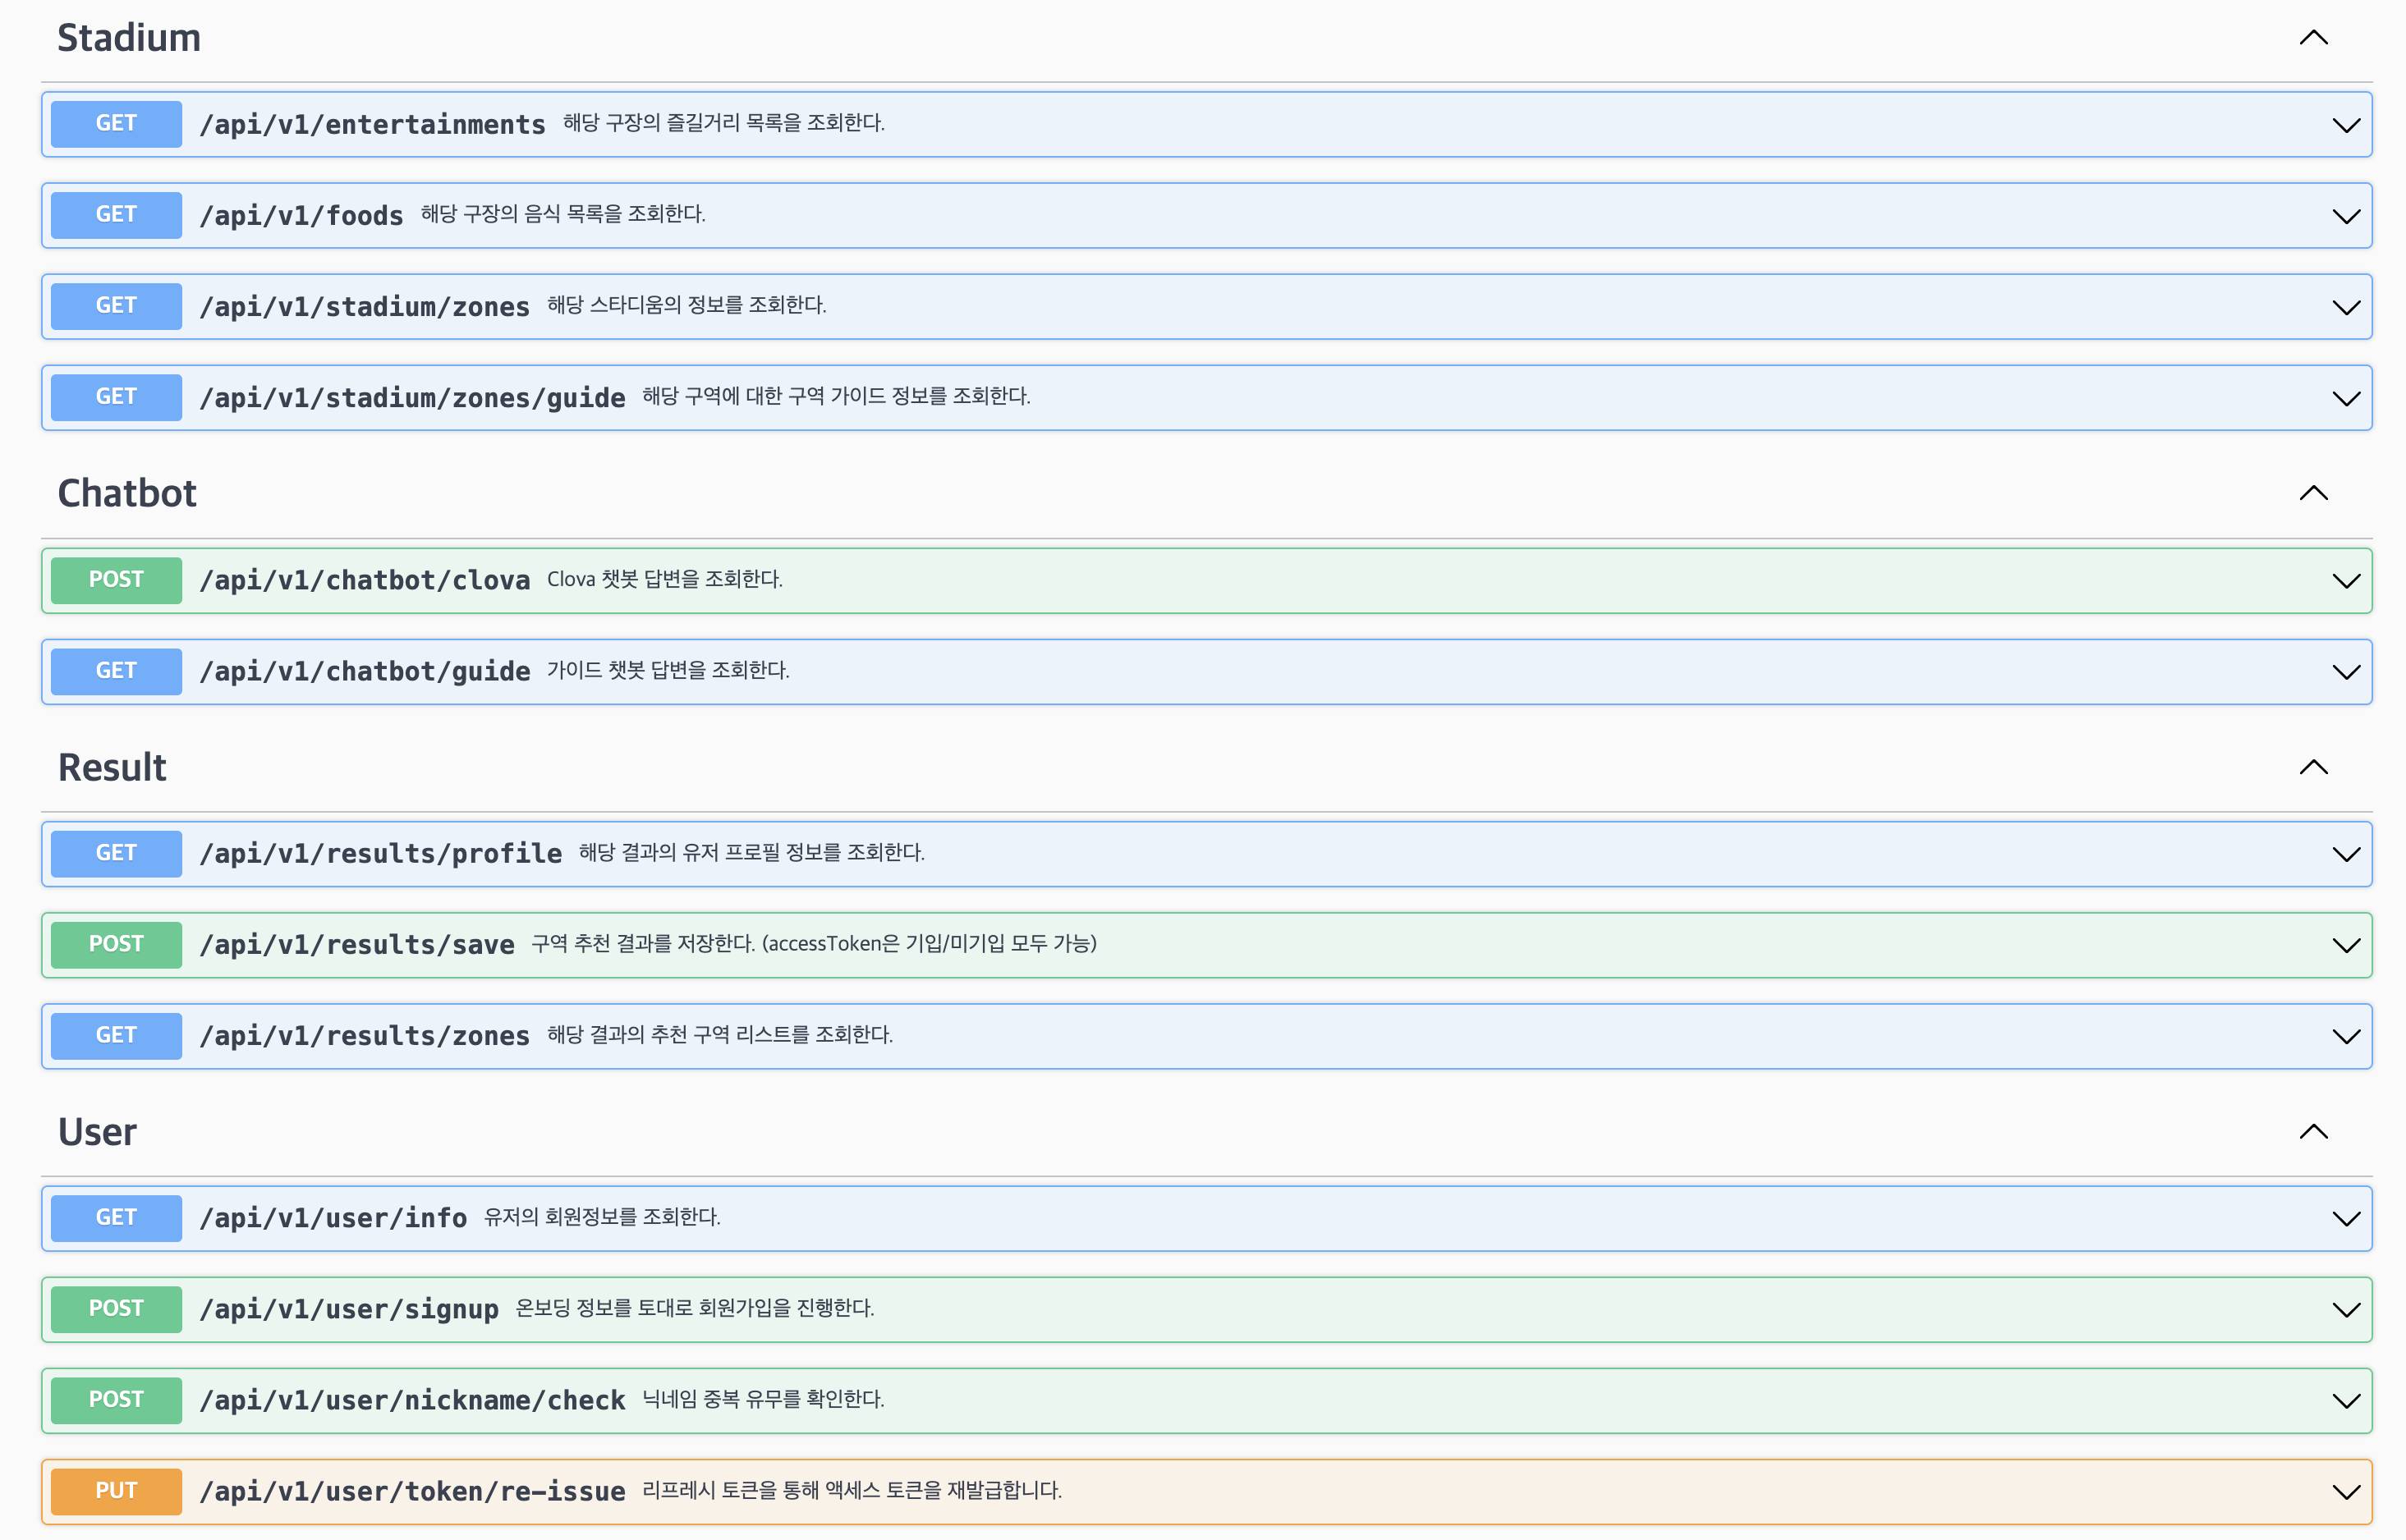
Task: Collapse the User section chevron
Action: [x=2313, y=1132]
